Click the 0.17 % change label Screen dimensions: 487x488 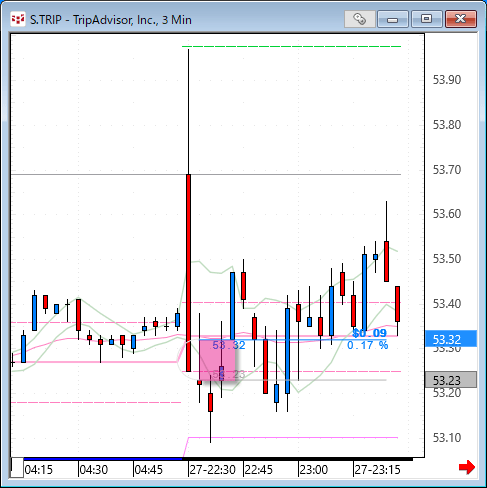(x=367, y=345)
